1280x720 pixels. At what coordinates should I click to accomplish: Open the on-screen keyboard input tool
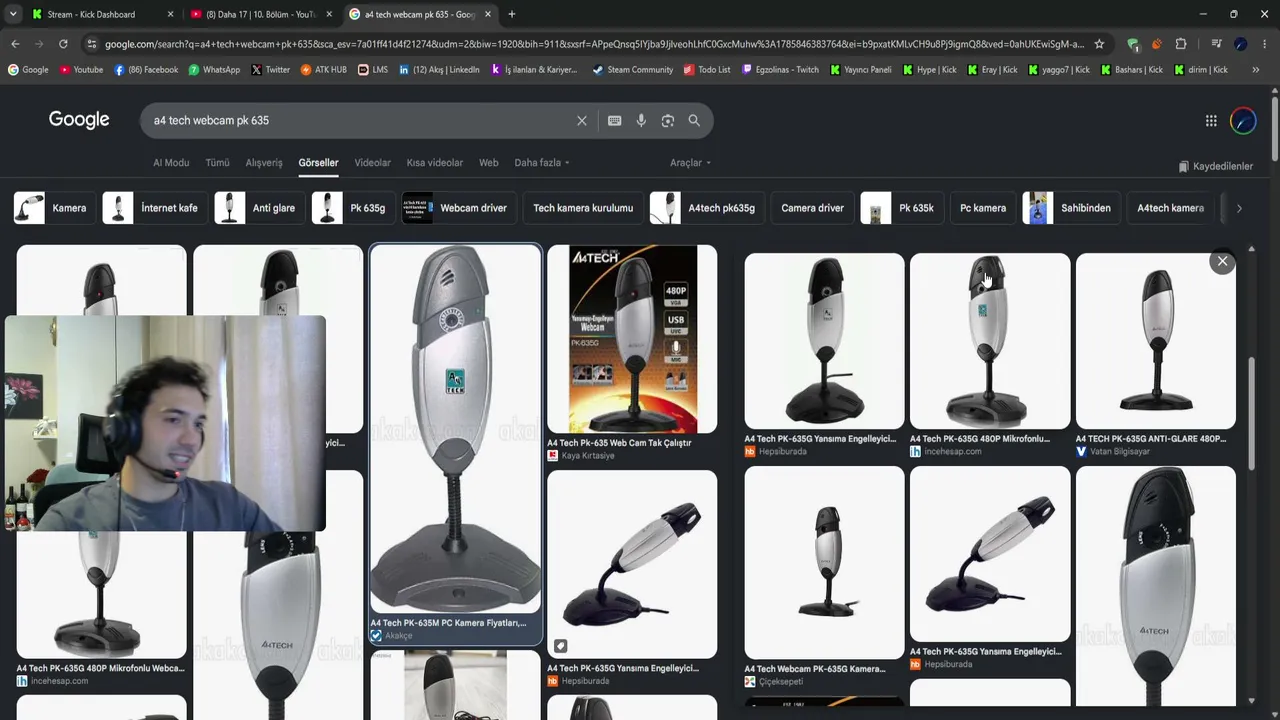pos(614,121)
